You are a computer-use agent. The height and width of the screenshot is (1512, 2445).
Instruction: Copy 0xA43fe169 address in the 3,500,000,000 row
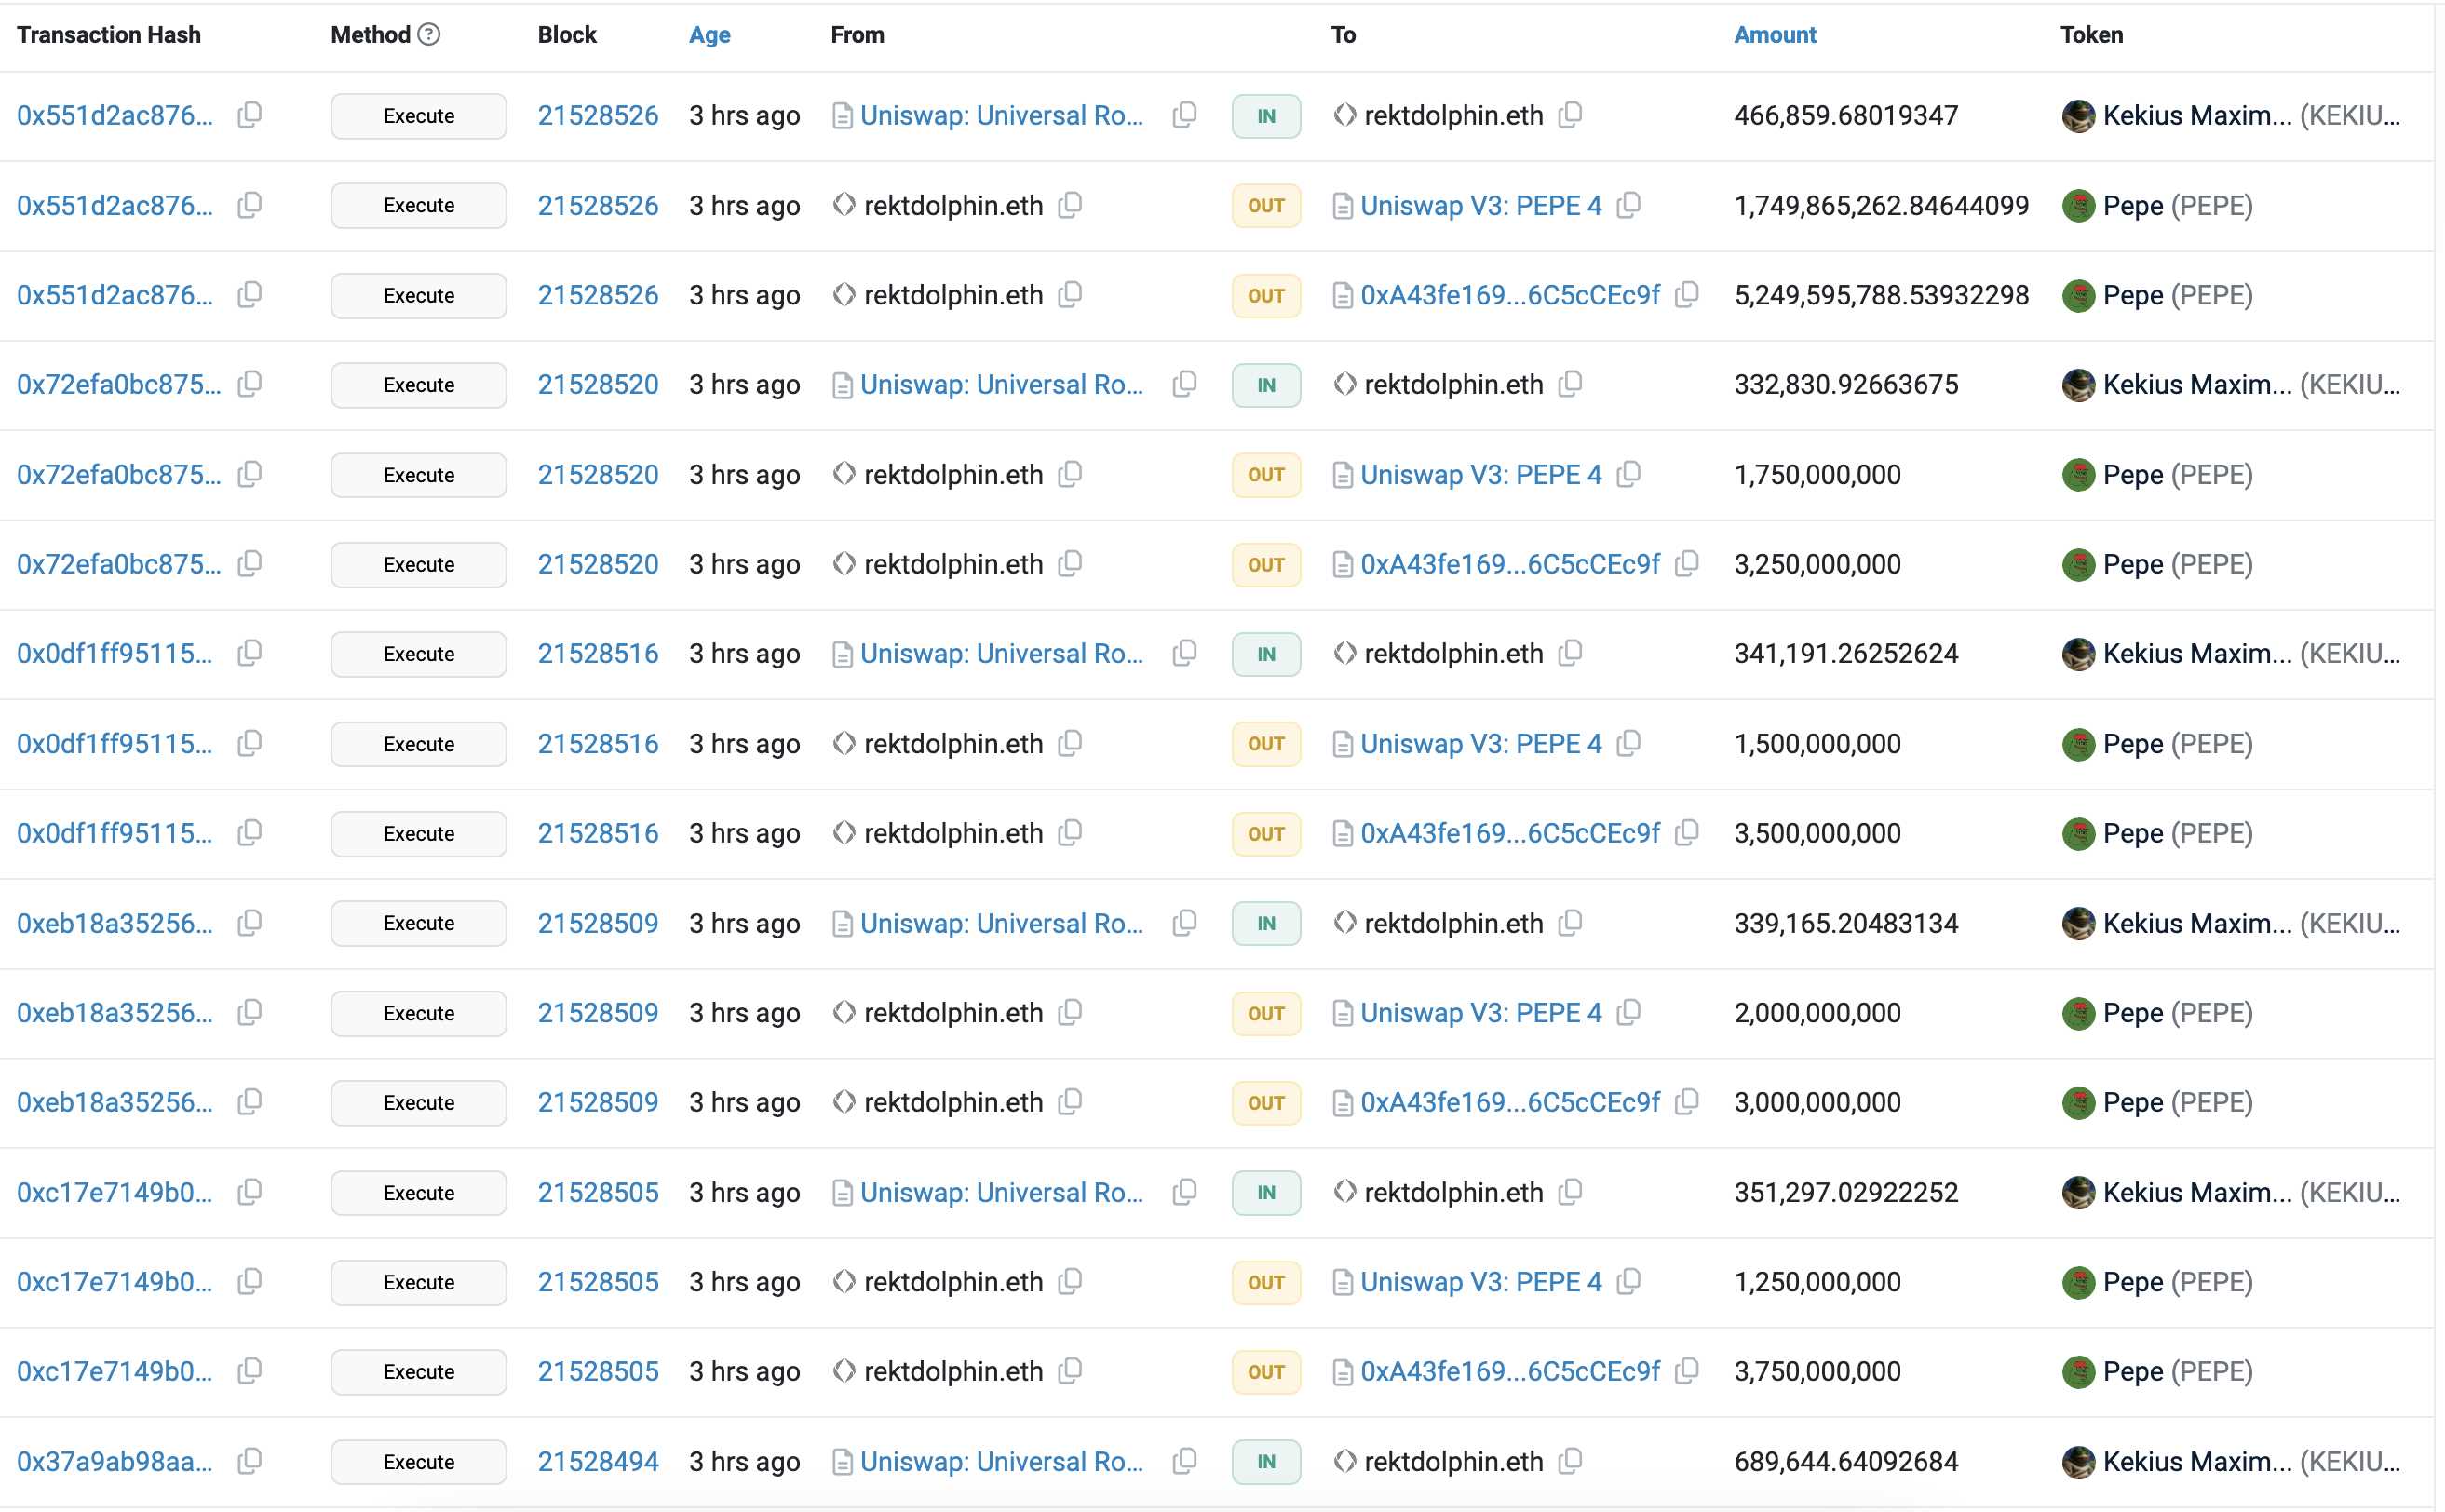point(1687,833)
